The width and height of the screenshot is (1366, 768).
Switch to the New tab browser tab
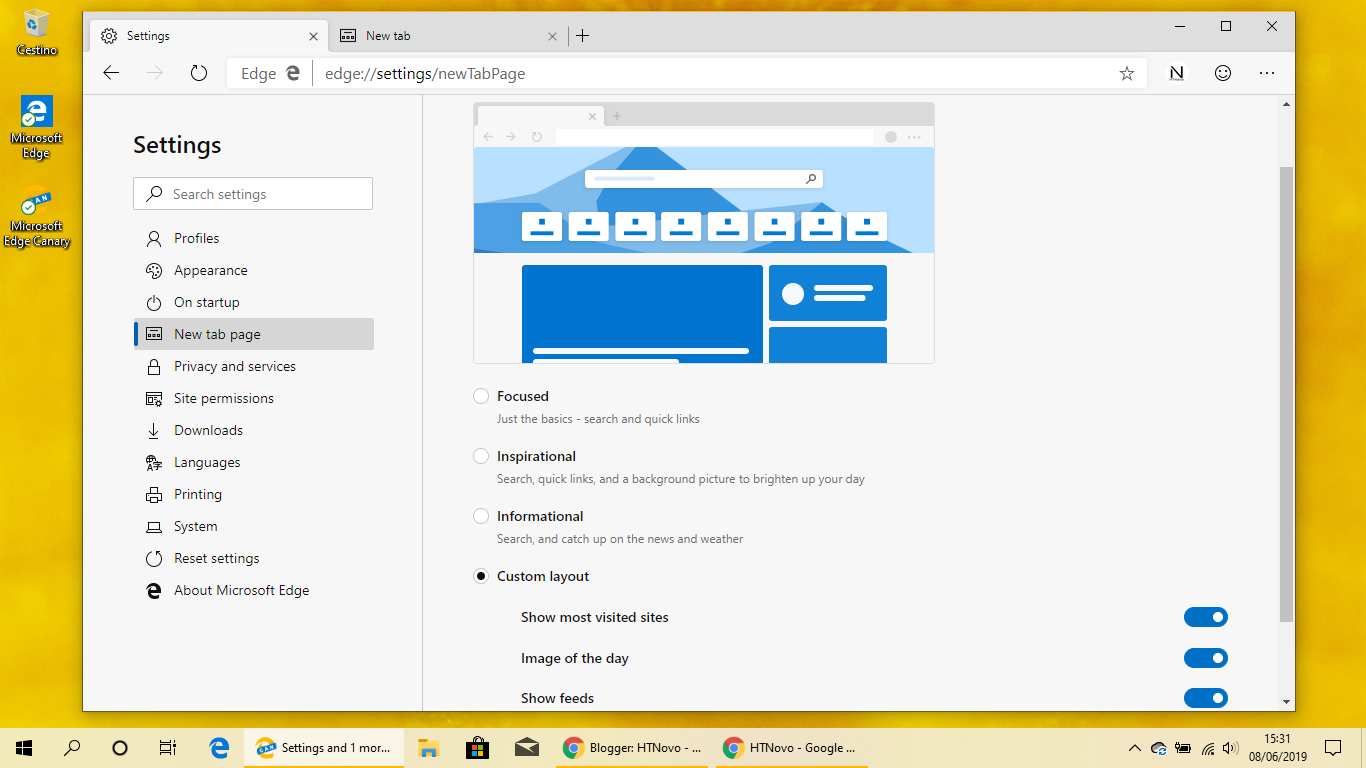(x=448, y=36)
